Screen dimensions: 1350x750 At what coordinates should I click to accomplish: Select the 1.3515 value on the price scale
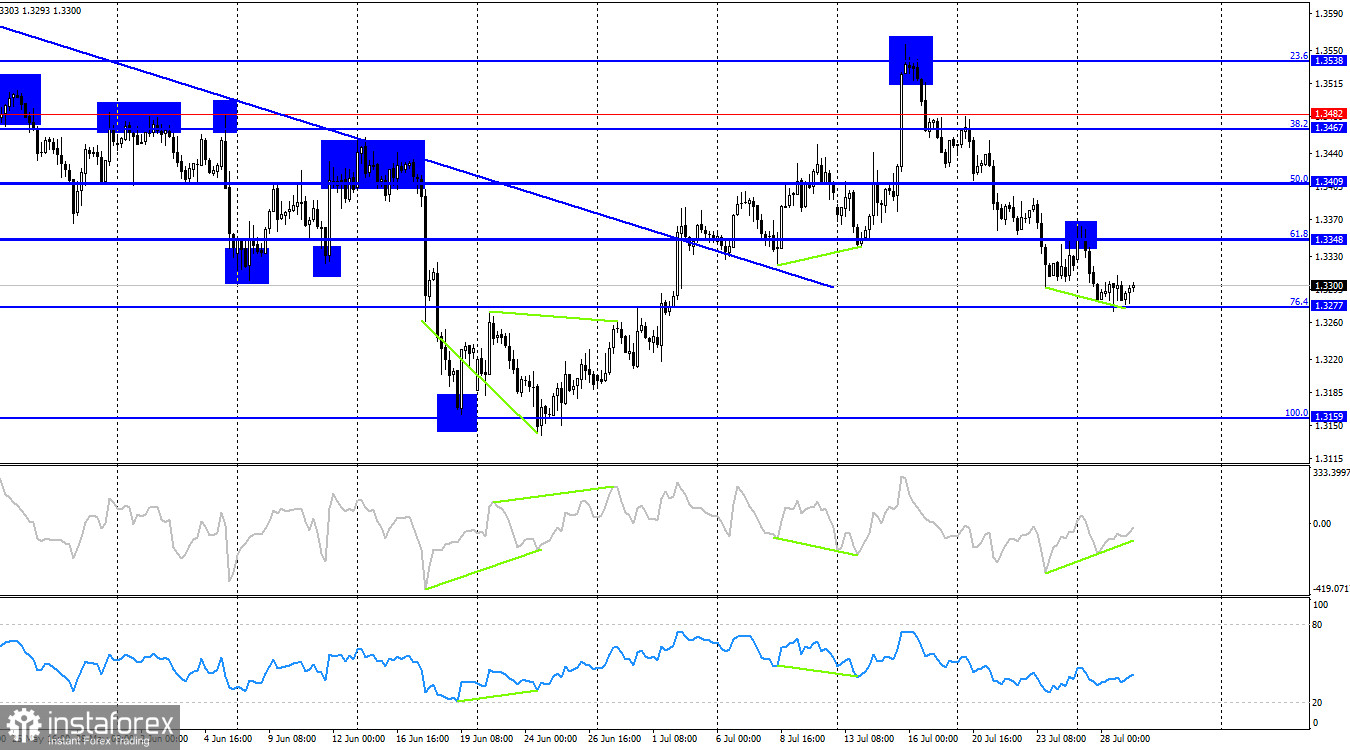pyautogui.click(x=1329, y=84)
